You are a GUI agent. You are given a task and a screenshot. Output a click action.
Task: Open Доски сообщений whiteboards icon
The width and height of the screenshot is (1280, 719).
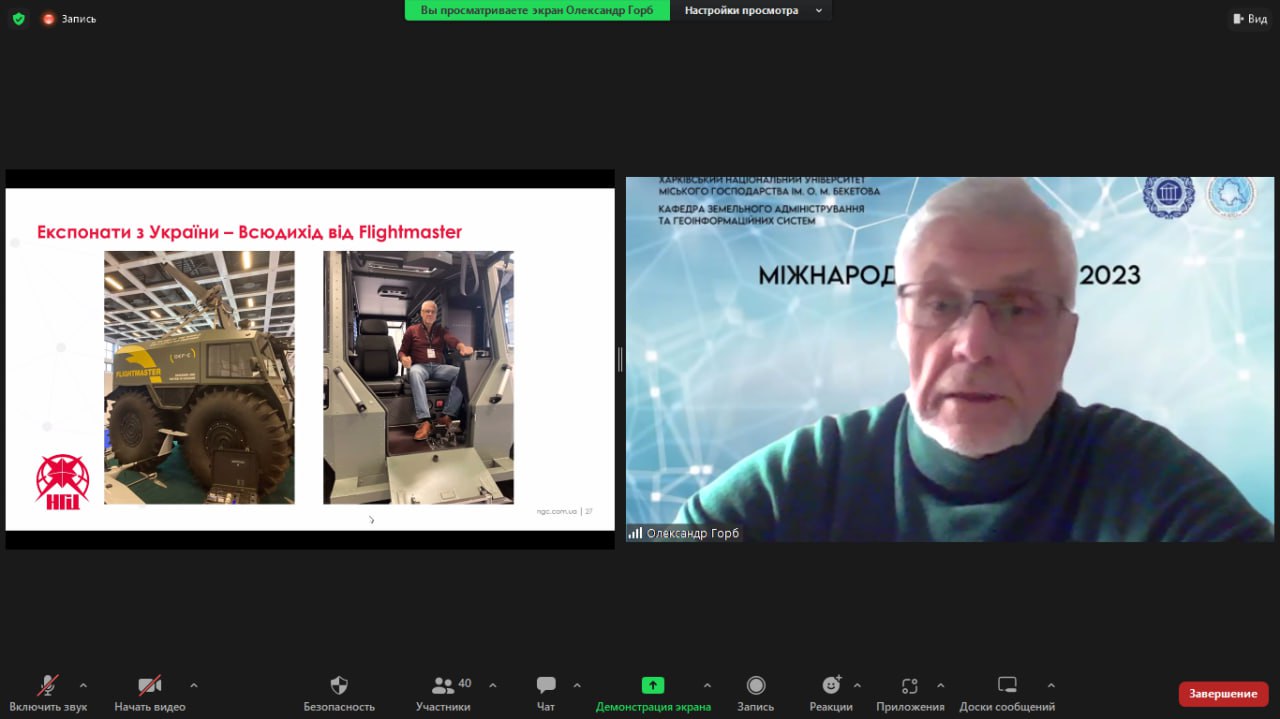tap(1007, 685)
